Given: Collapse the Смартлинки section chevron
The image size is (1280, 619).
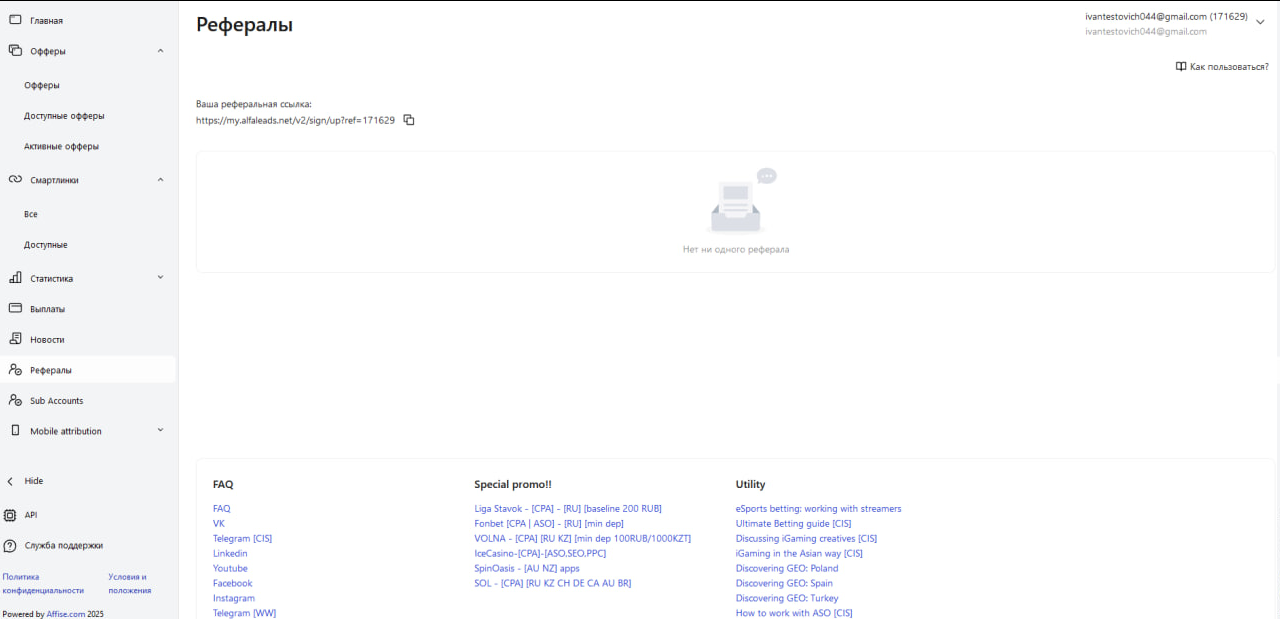Looking at the screenshot, I should click(160, 180).
